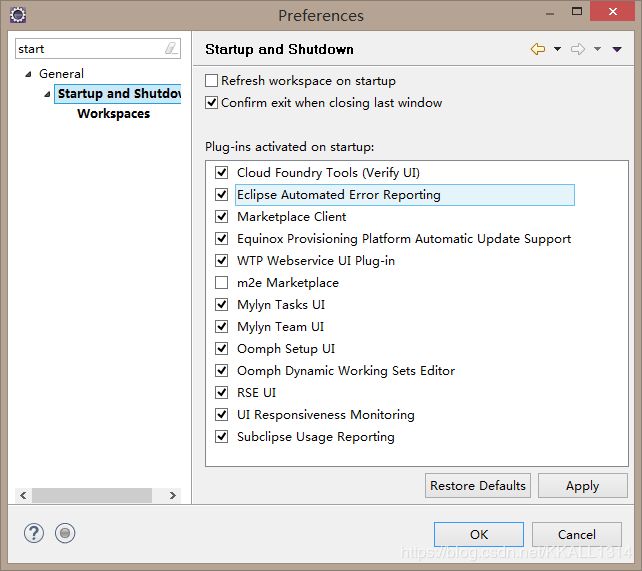Uncheck Subclipse Usage Reporting
642x571 pixels.
222,437
